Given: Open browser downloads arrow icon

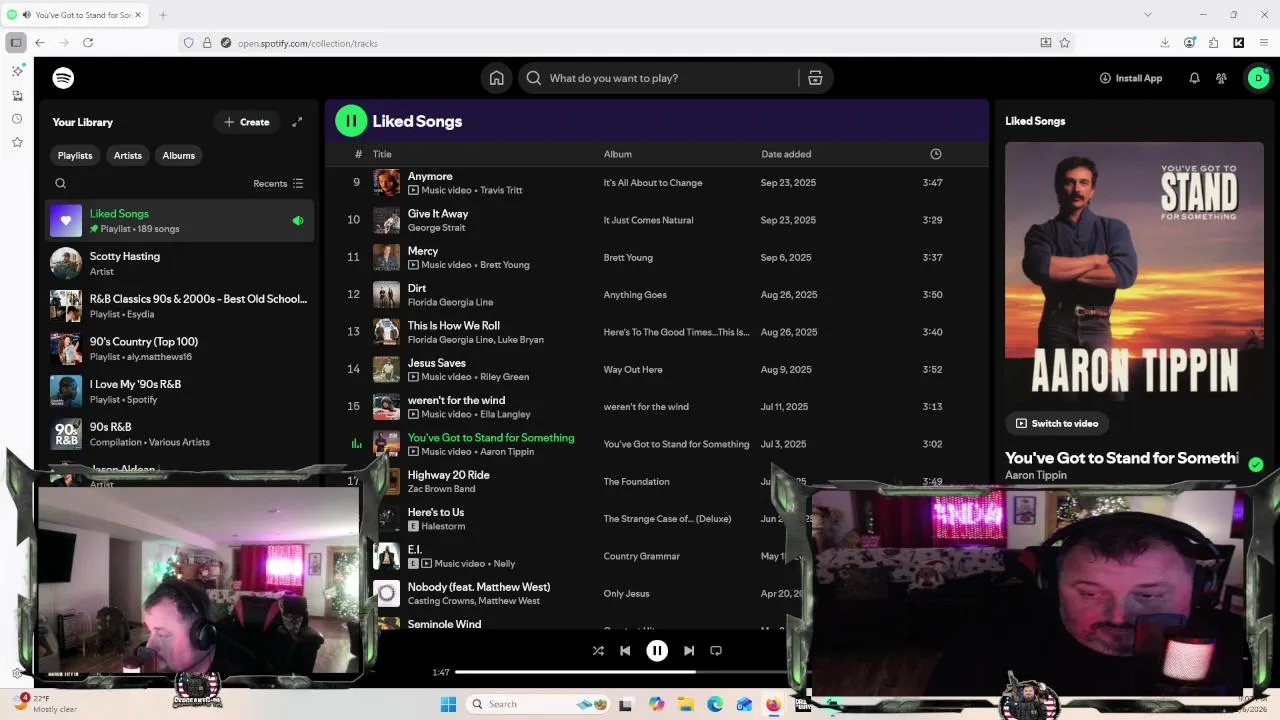Looking at the screenshot, I should coord(1165,43).
